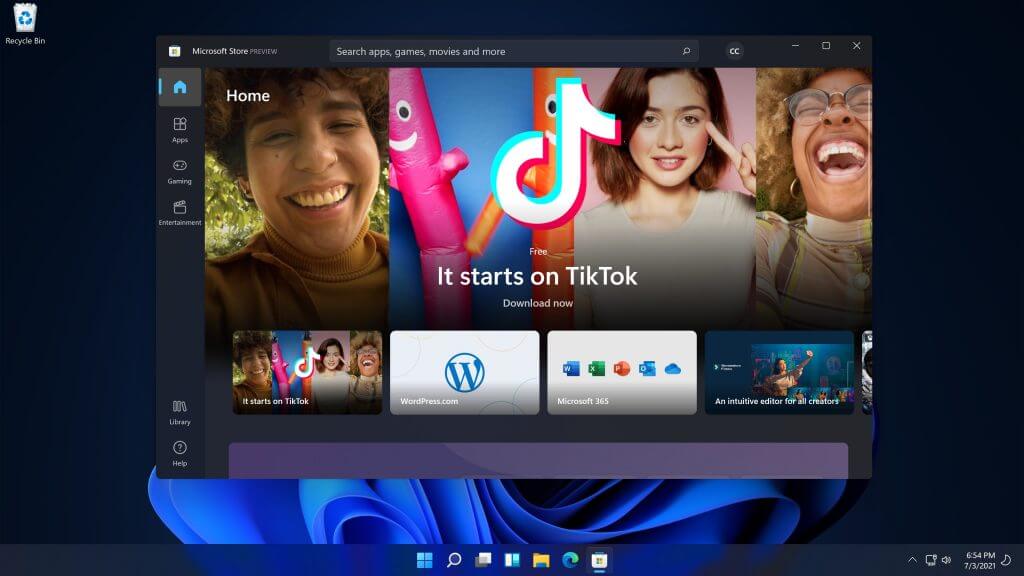Open the Microsoft 365 featured card
Image resolution: width=1024 pixels, height=576 pixels.
[x=622, y=372]
